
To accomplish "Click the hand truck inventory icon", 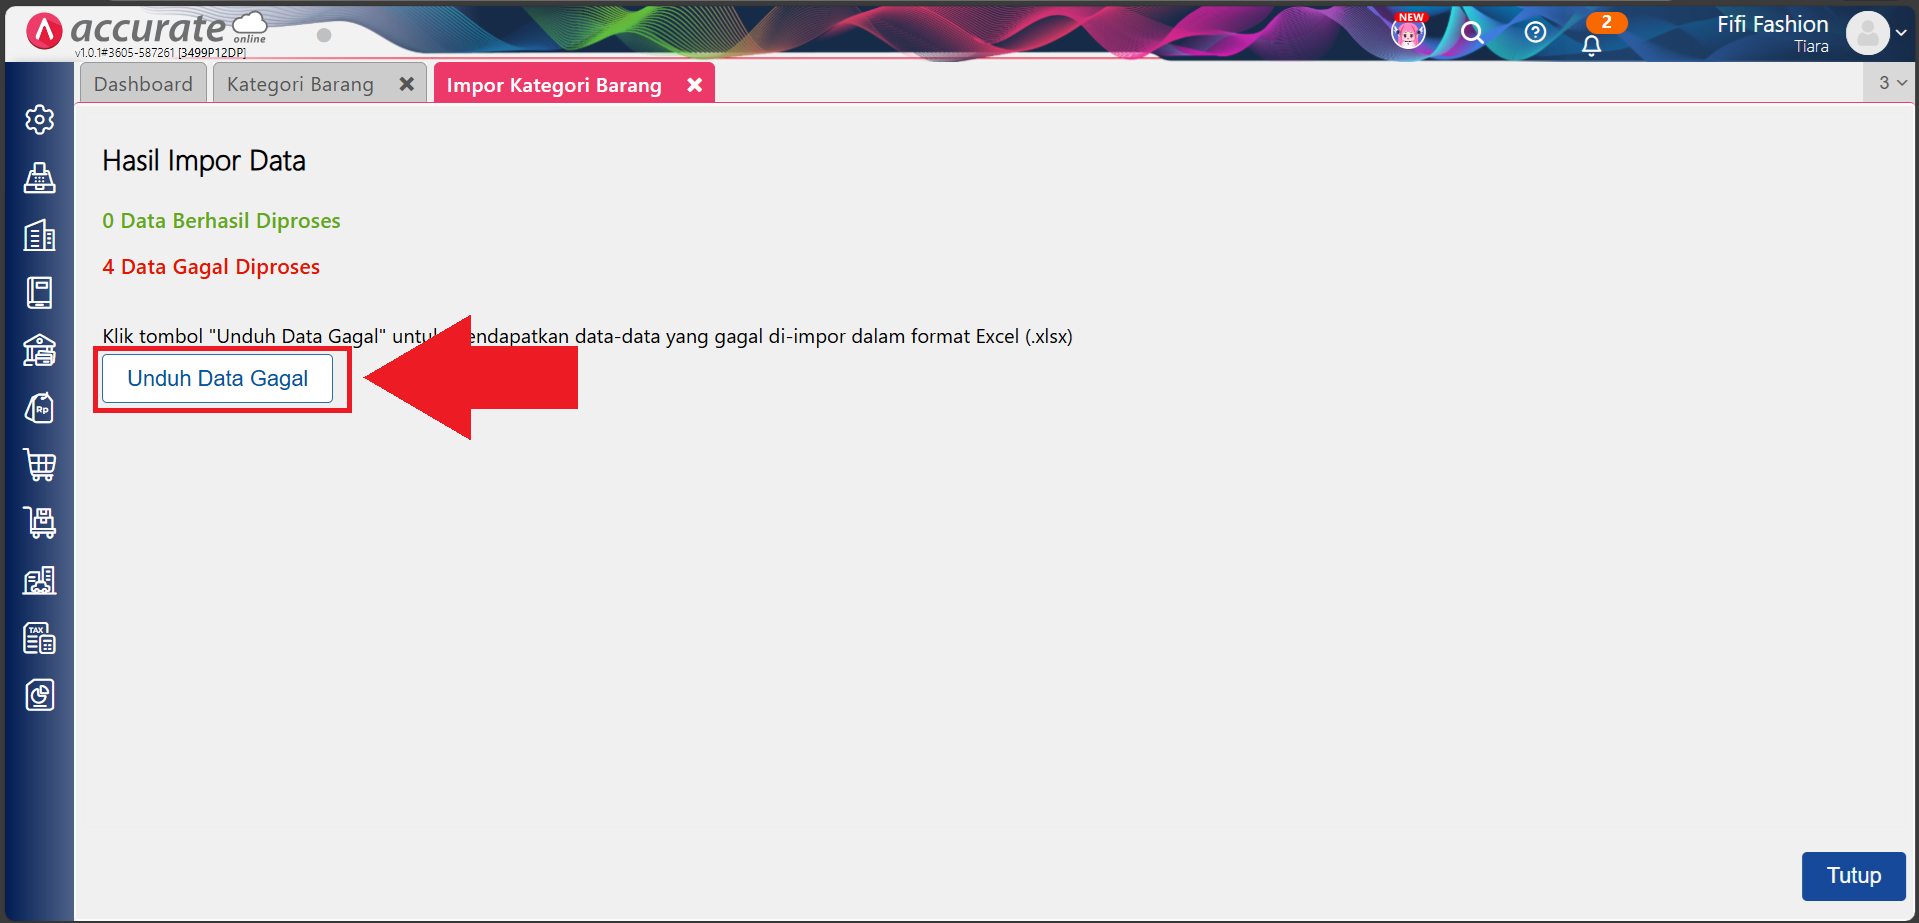I will coord(39,522).
